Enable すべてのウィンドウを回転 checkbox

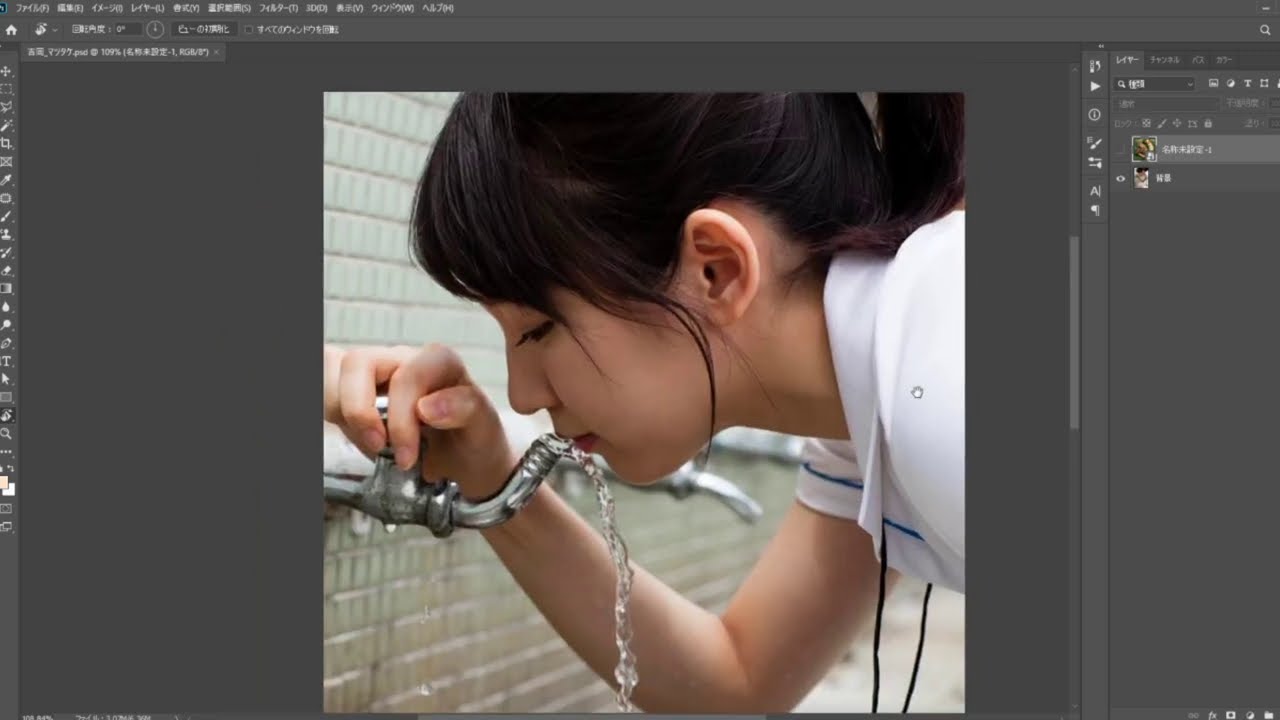249,30
